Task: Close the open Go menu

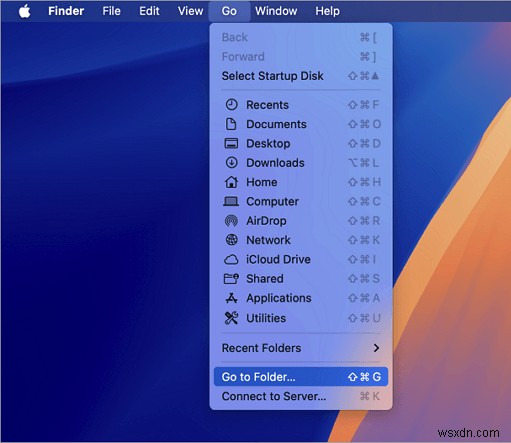Action: pyautogui.click(x=229, y=11)
